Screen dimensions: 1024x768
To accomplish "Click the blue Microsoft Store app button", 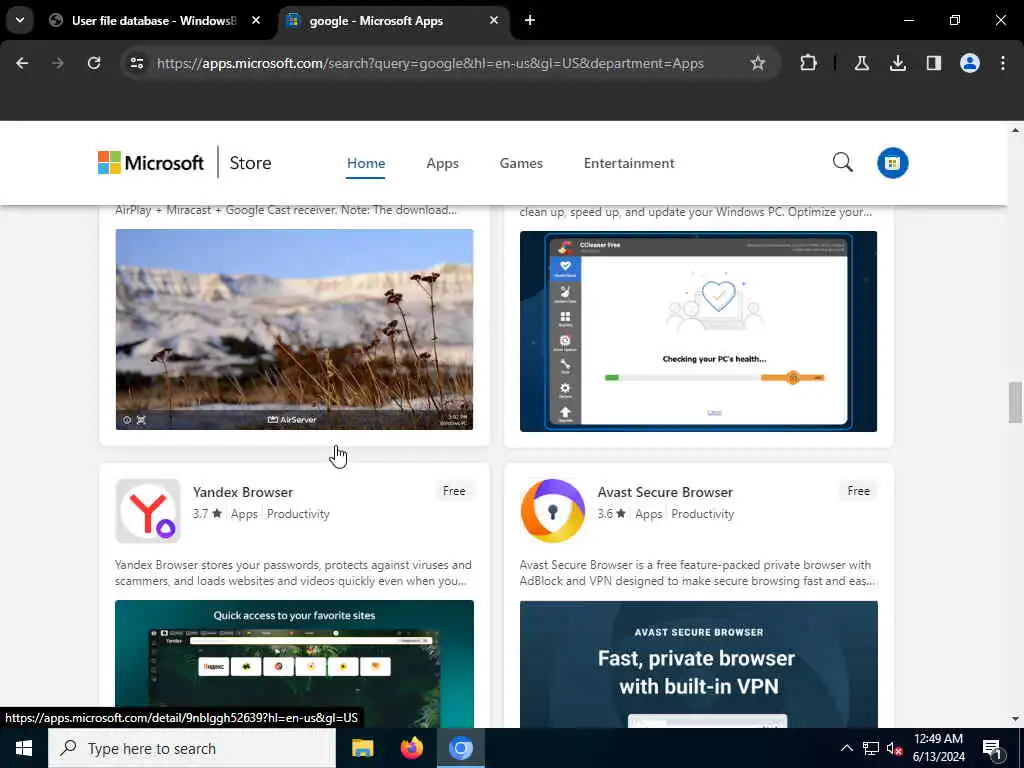I will point(892,163).
